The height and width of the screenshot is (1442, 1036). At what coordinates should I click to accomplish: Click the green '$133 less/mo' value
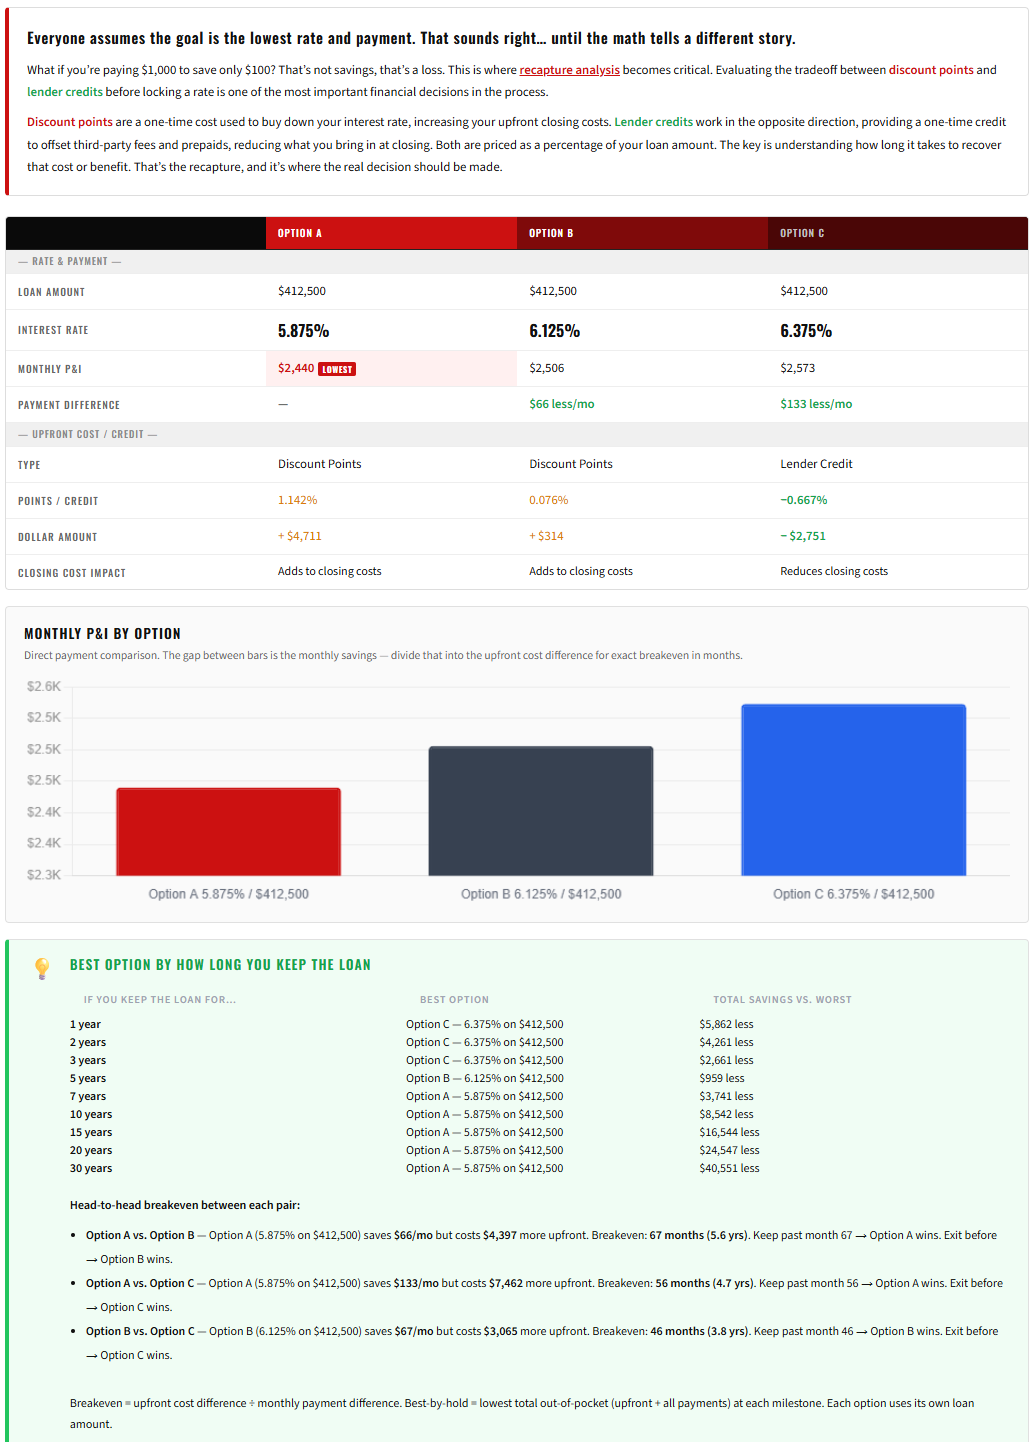click(816, 404)
